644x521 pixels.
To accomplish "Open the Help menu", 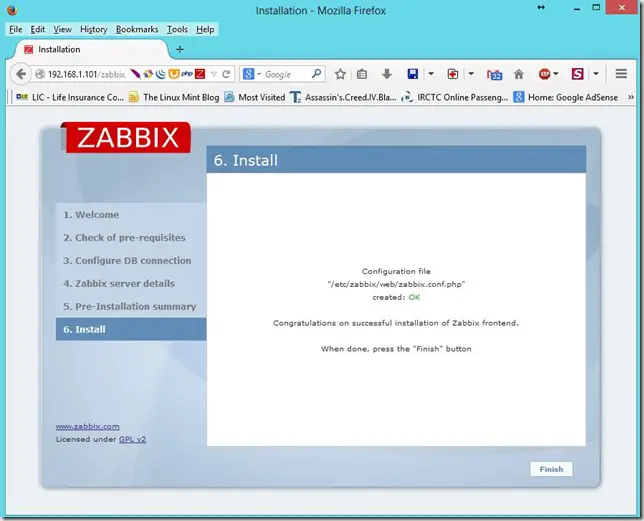I will [205, 30].
